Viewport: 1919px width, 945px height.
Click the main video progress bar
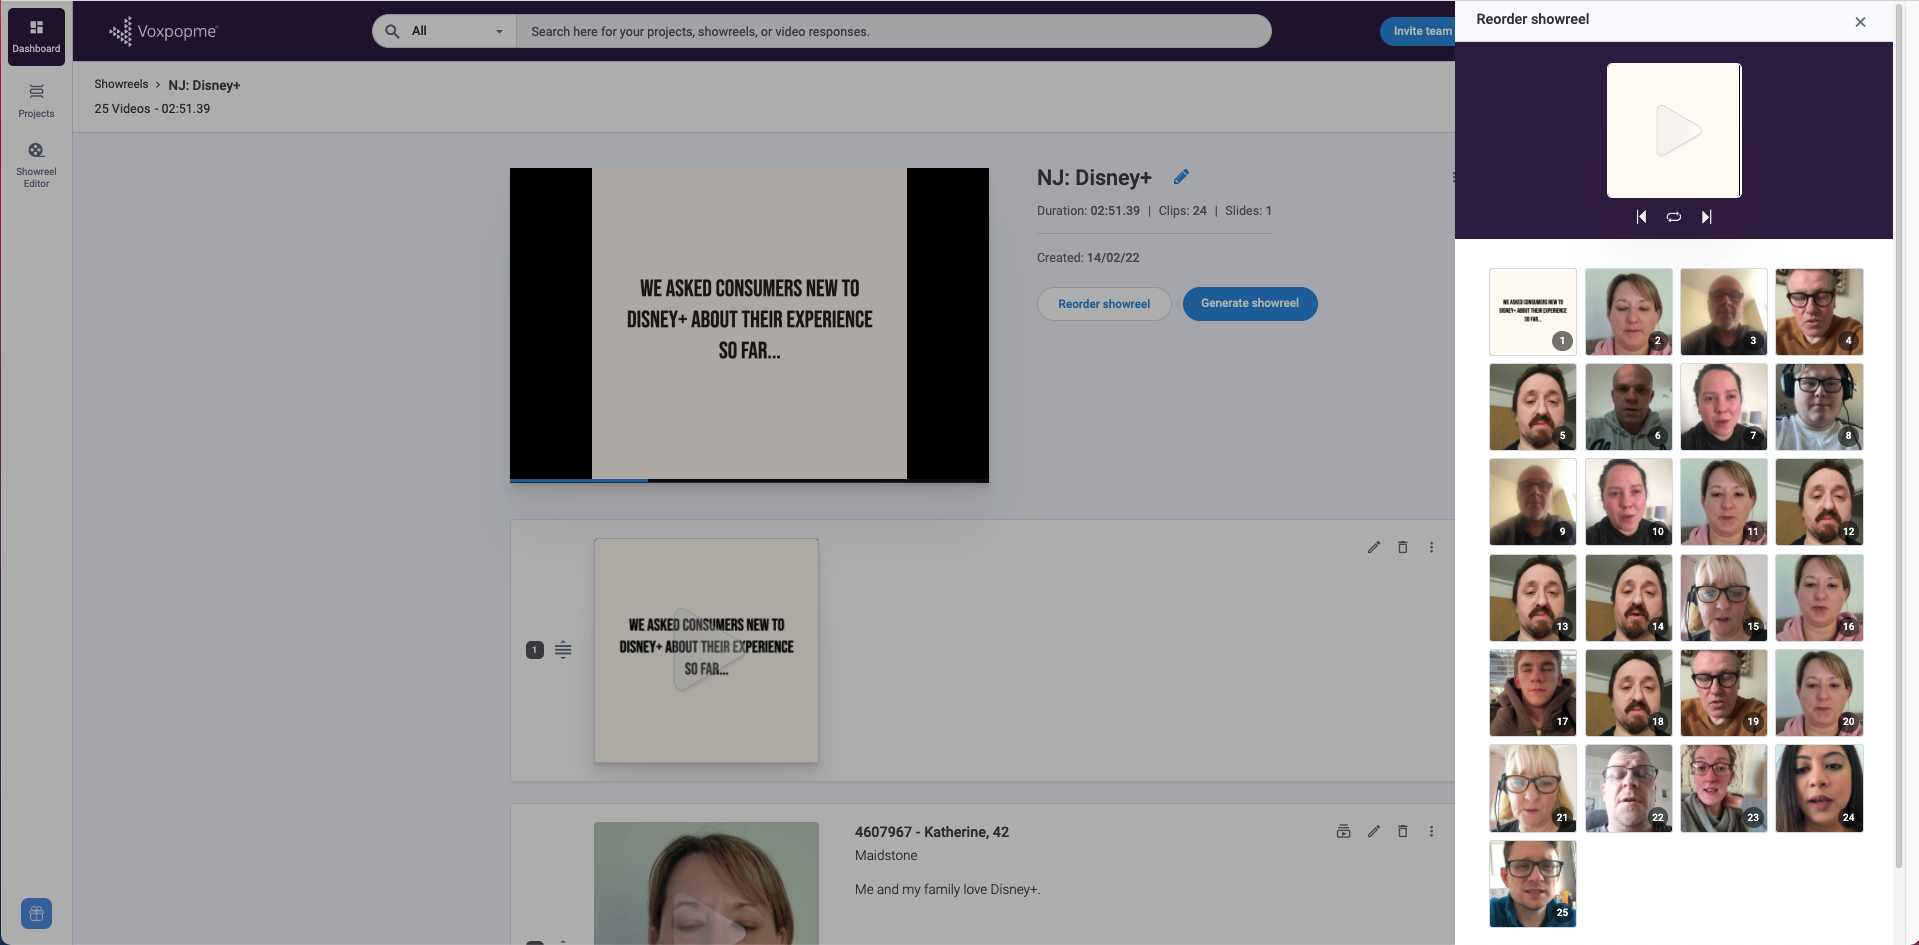point(749,481)
